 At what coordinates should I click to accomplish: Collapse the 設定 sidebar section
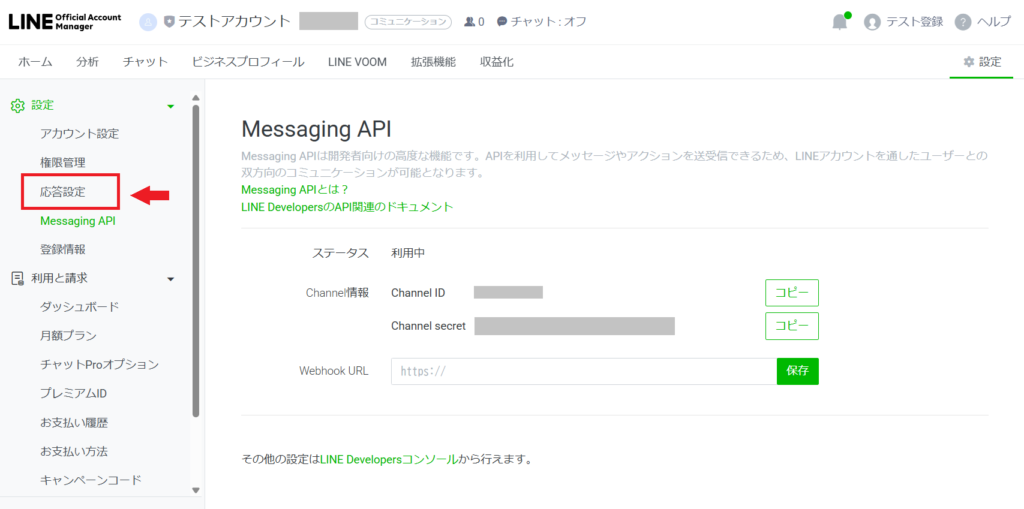pyautogui.click(x=171, y=106)
